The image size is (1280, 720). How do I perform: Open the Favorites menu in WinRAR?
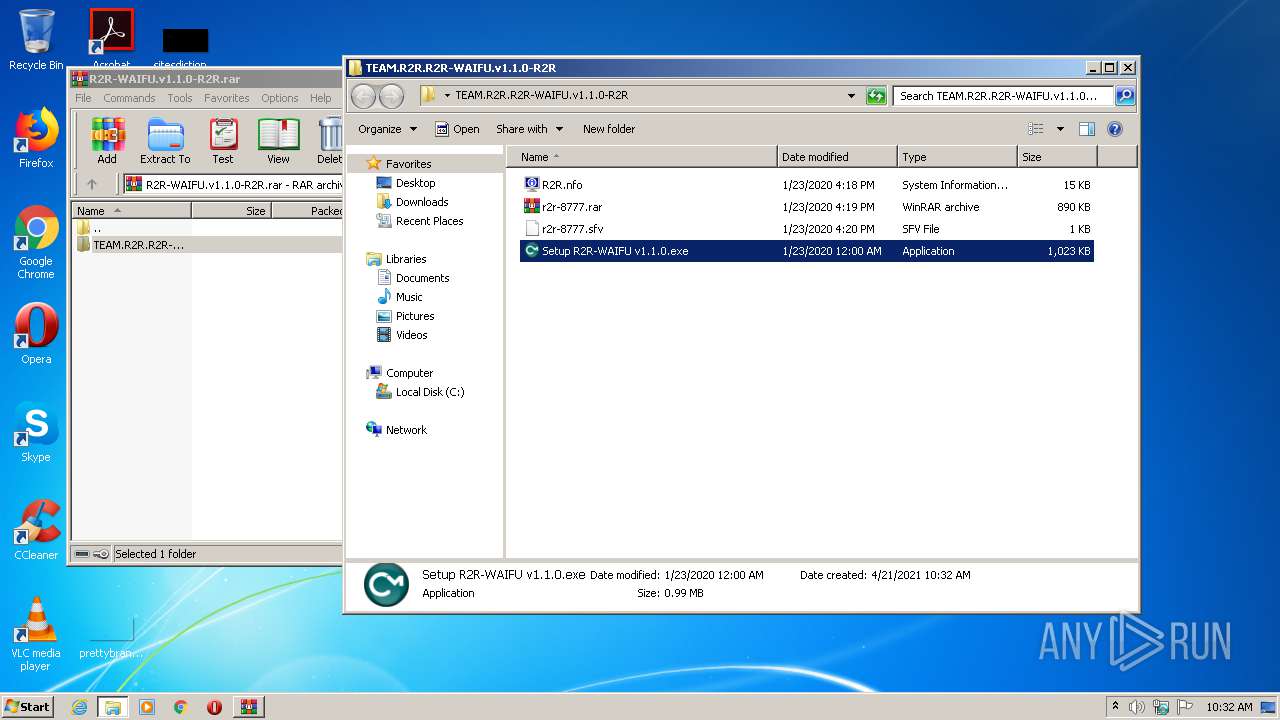tap(227, 98)
